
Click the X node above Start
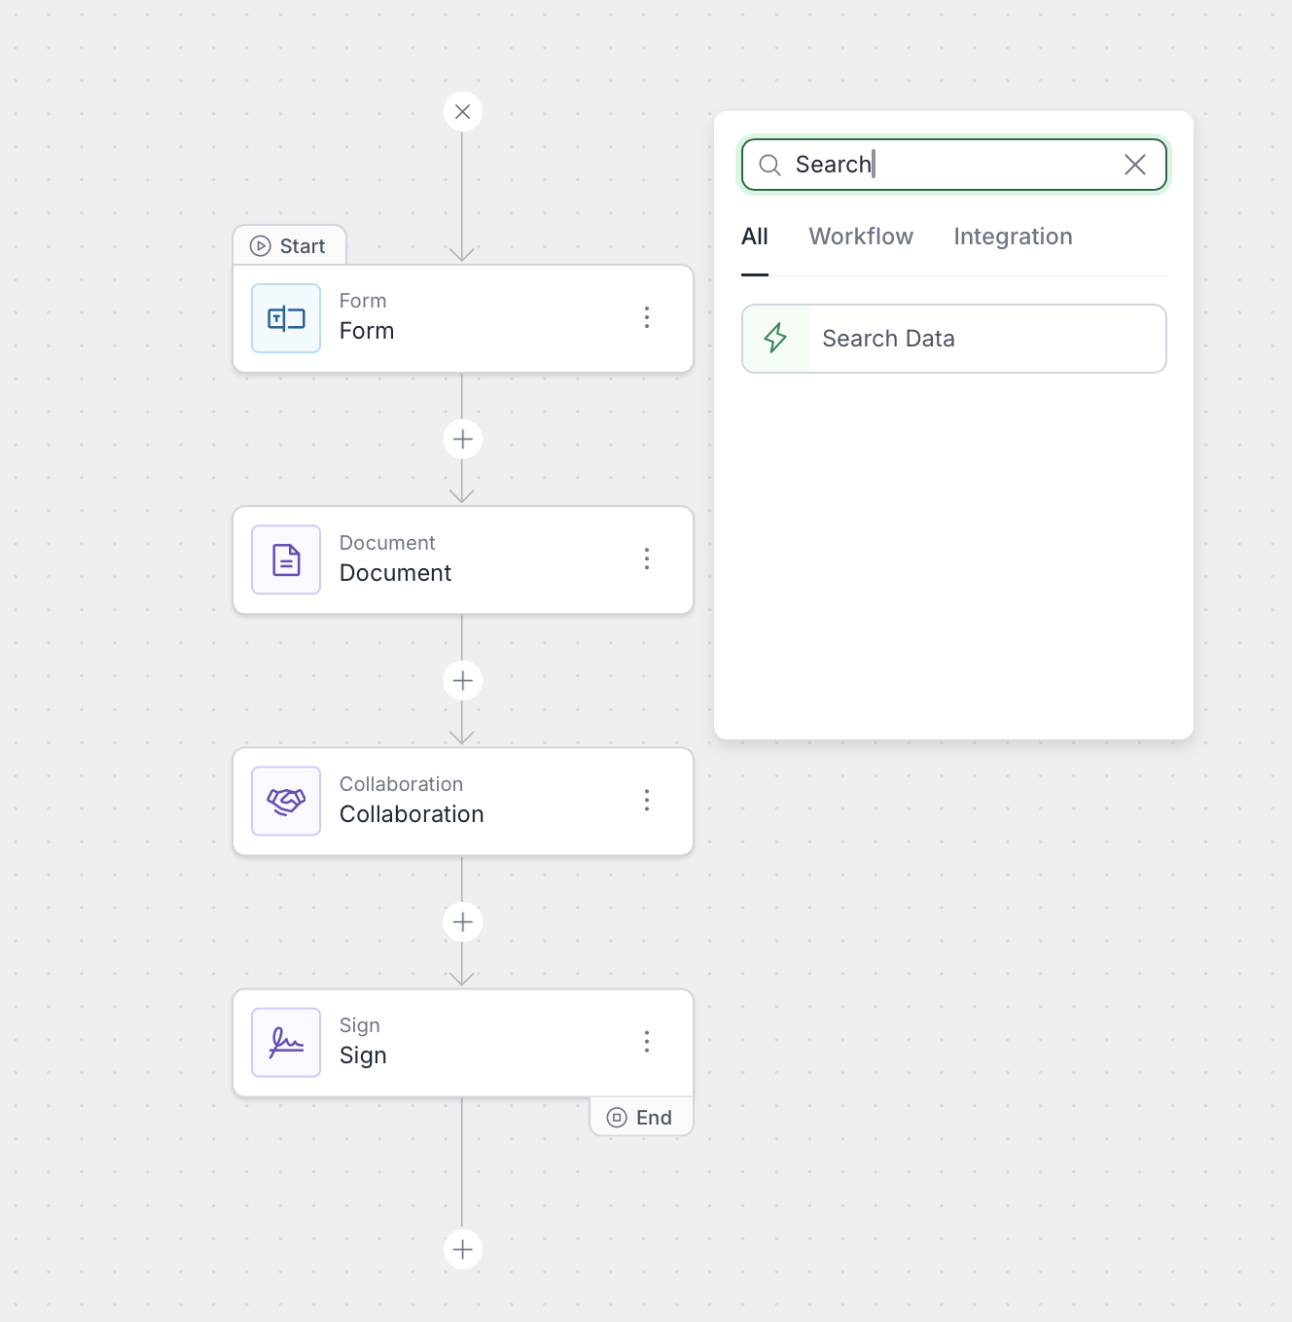[x=462, y=112]
